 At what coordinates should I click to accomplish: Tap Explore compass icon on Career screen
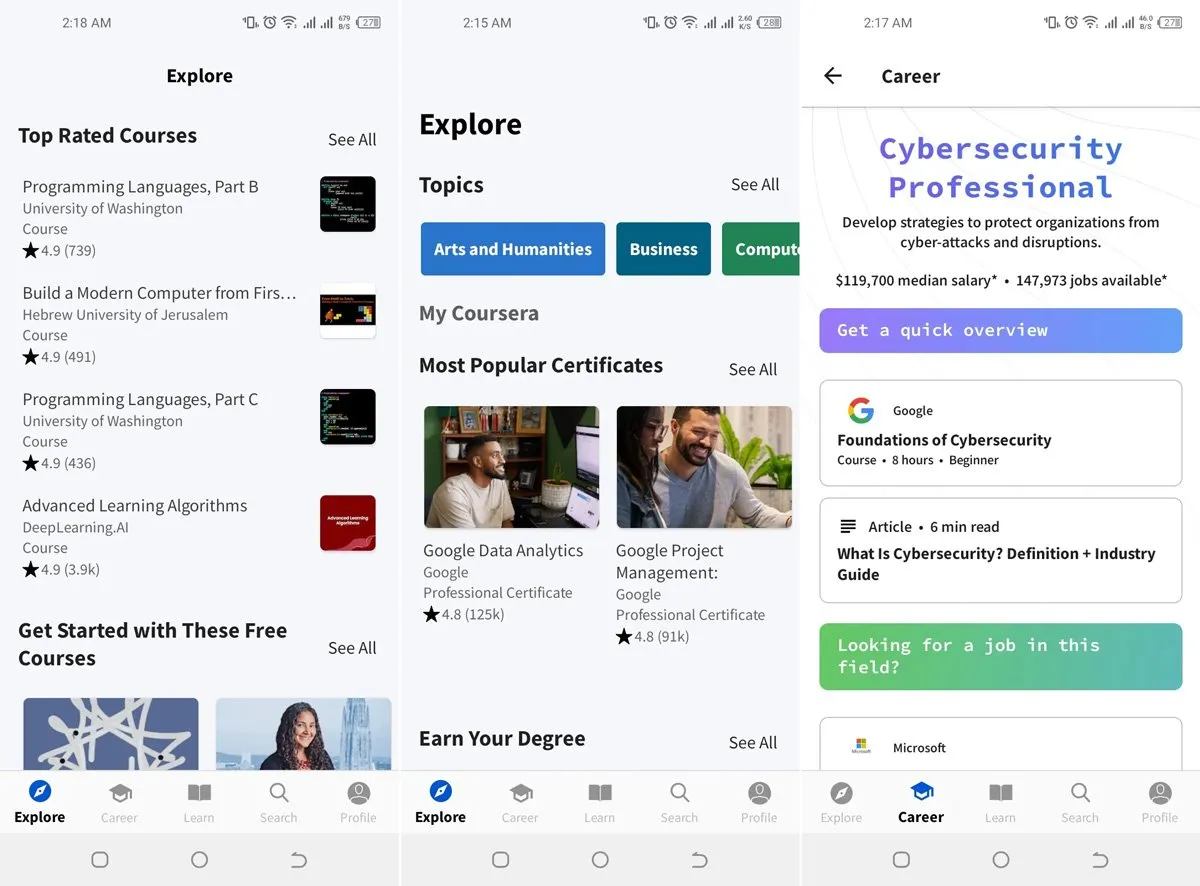[x=841, y=793]
